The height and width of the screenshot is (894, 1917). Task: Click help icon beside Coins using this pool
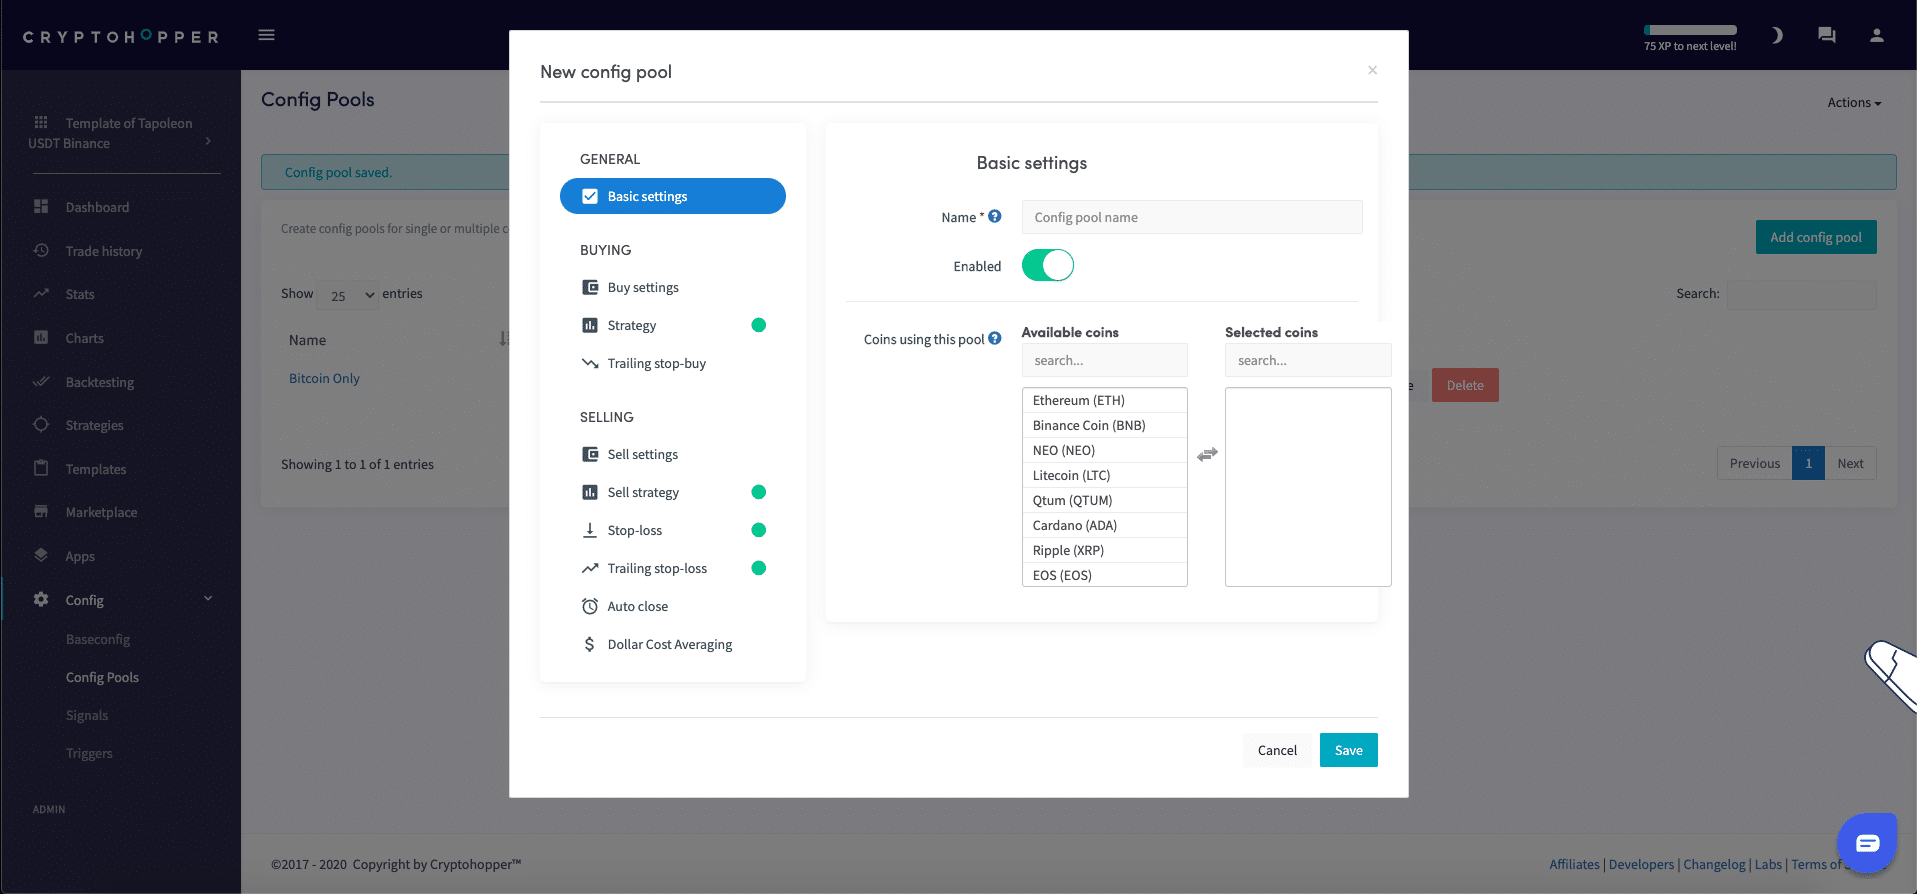coord(995,338)
